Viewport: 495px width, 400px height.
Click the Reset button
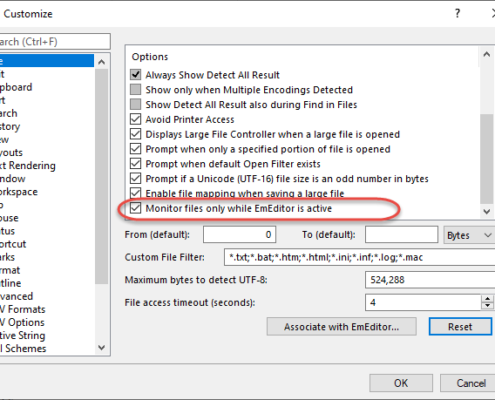point(460,327)
